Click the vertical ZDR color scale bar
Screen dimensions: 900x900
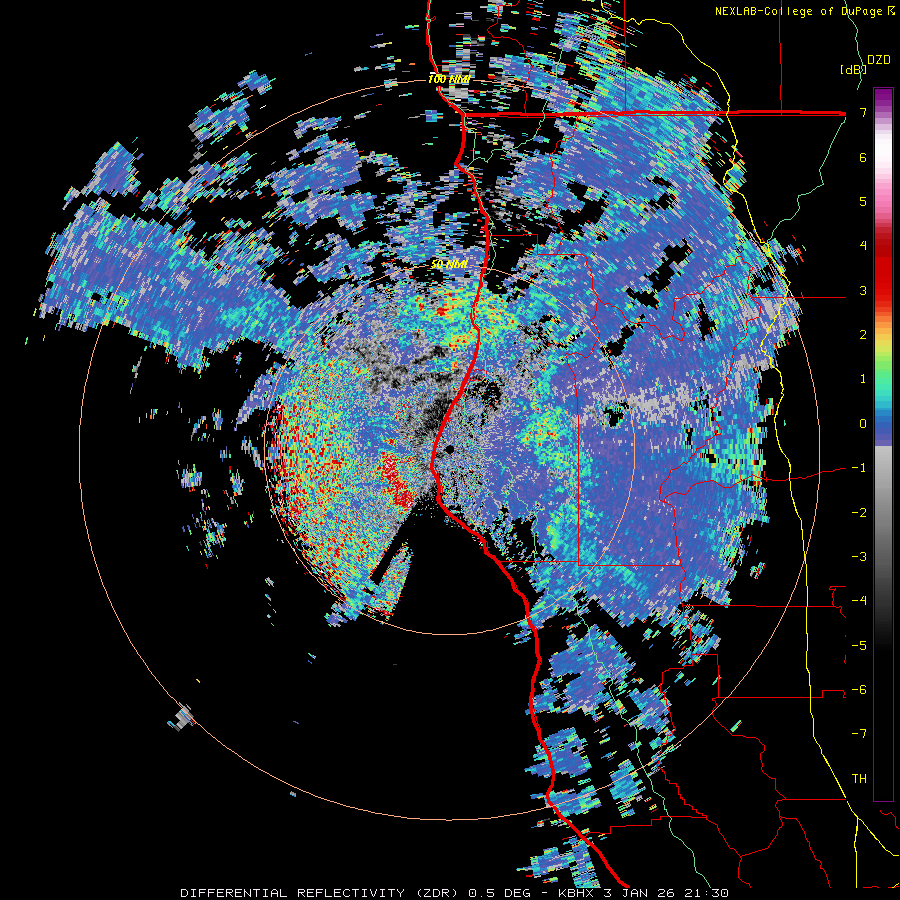(x=883, y=444)
